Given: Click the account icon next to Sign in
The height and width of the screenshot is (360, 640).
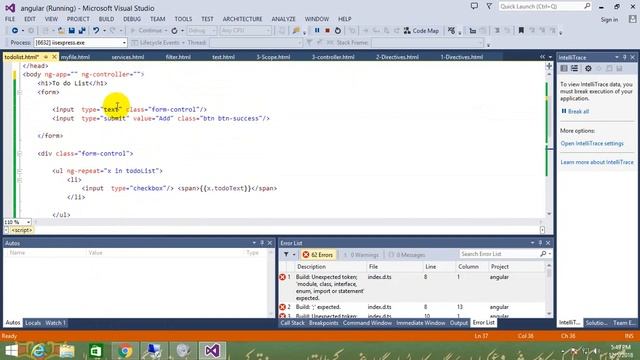Looking at the screenshot, I should tap(632, 19).
